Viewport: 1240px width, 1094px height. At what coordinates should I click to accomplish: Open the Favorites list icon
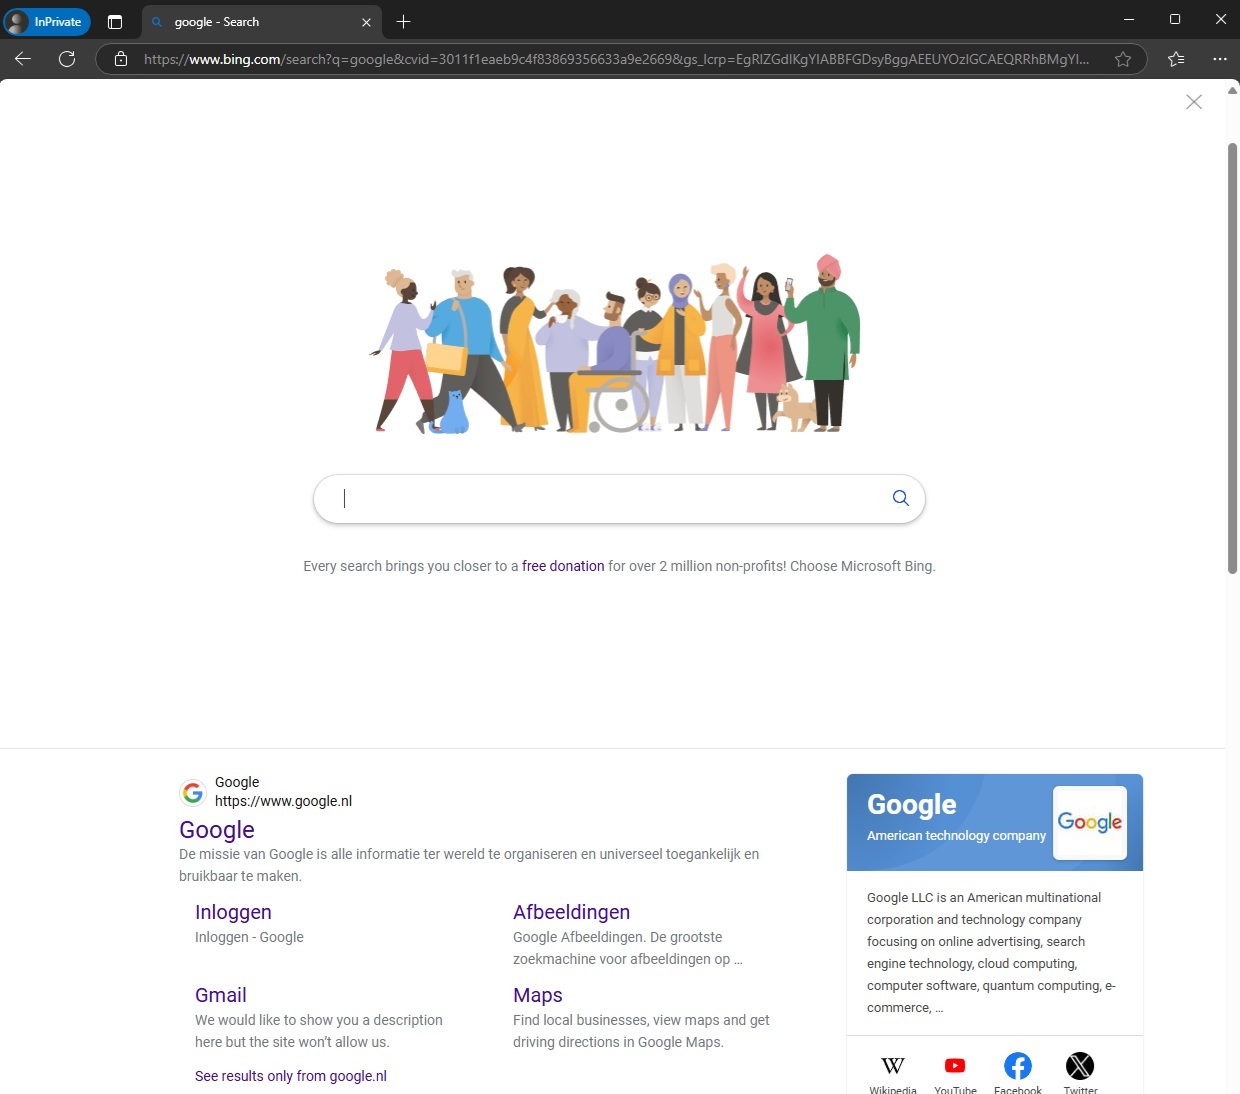[1176, 59]
